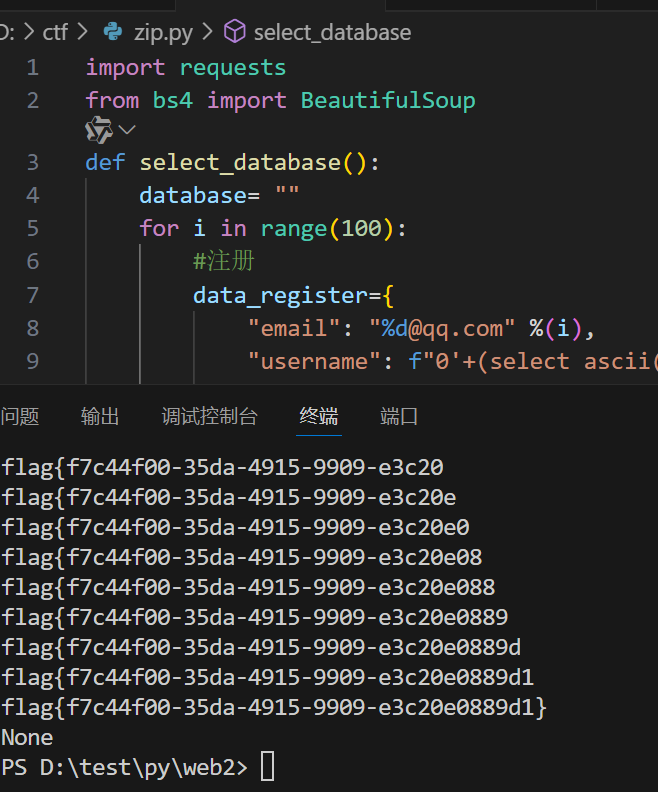Screen dimensions: 658x792
Task: Click the terminal line ending in e3c20e0889d
Action: click(x=261, y=648)
